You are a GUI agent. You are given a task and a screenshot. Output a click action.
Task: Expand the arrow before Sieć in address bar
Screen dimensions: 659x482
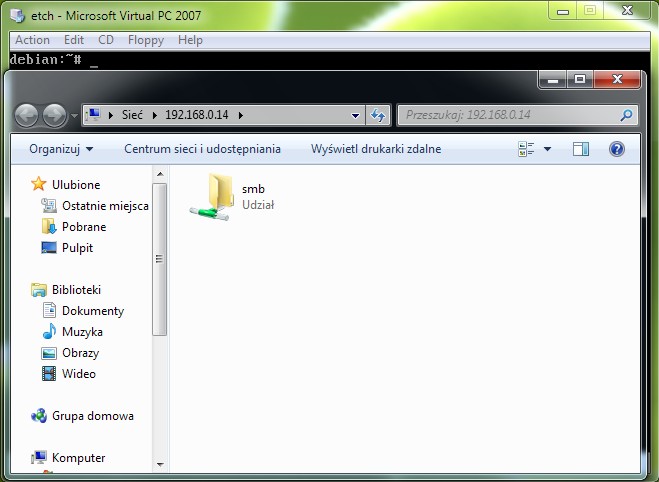click(x=111, y=115)
